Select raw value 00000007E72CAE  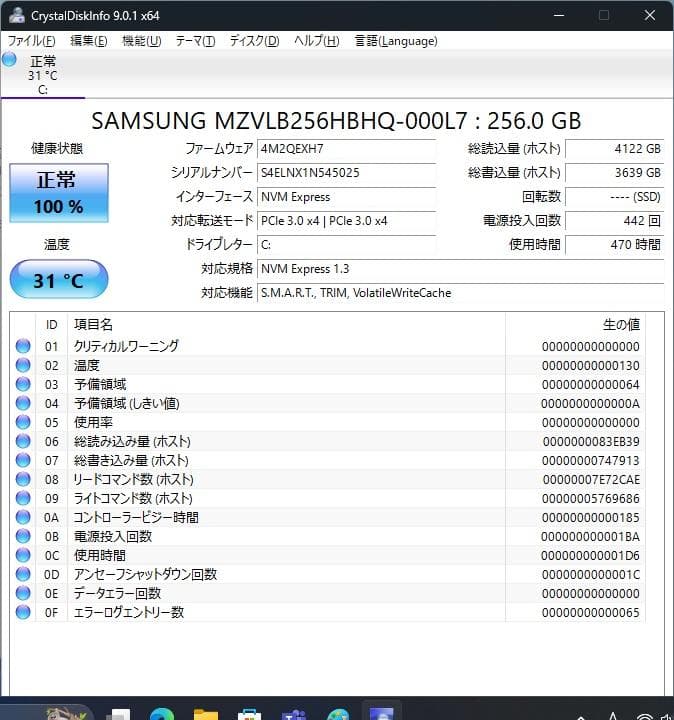pos(591,479)
